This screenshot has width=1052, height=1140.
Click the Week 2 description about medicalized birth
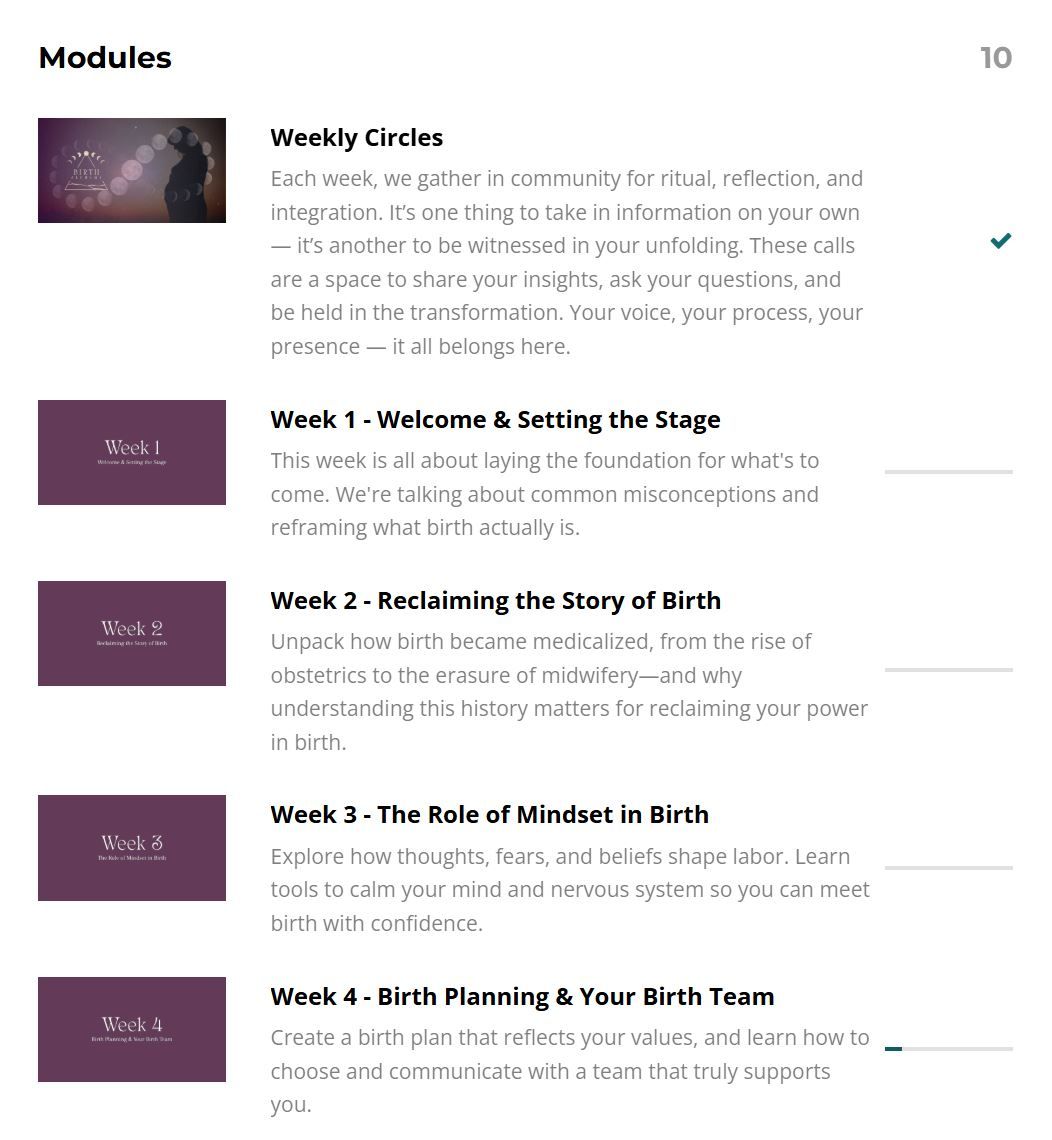(x=568, y=692)
